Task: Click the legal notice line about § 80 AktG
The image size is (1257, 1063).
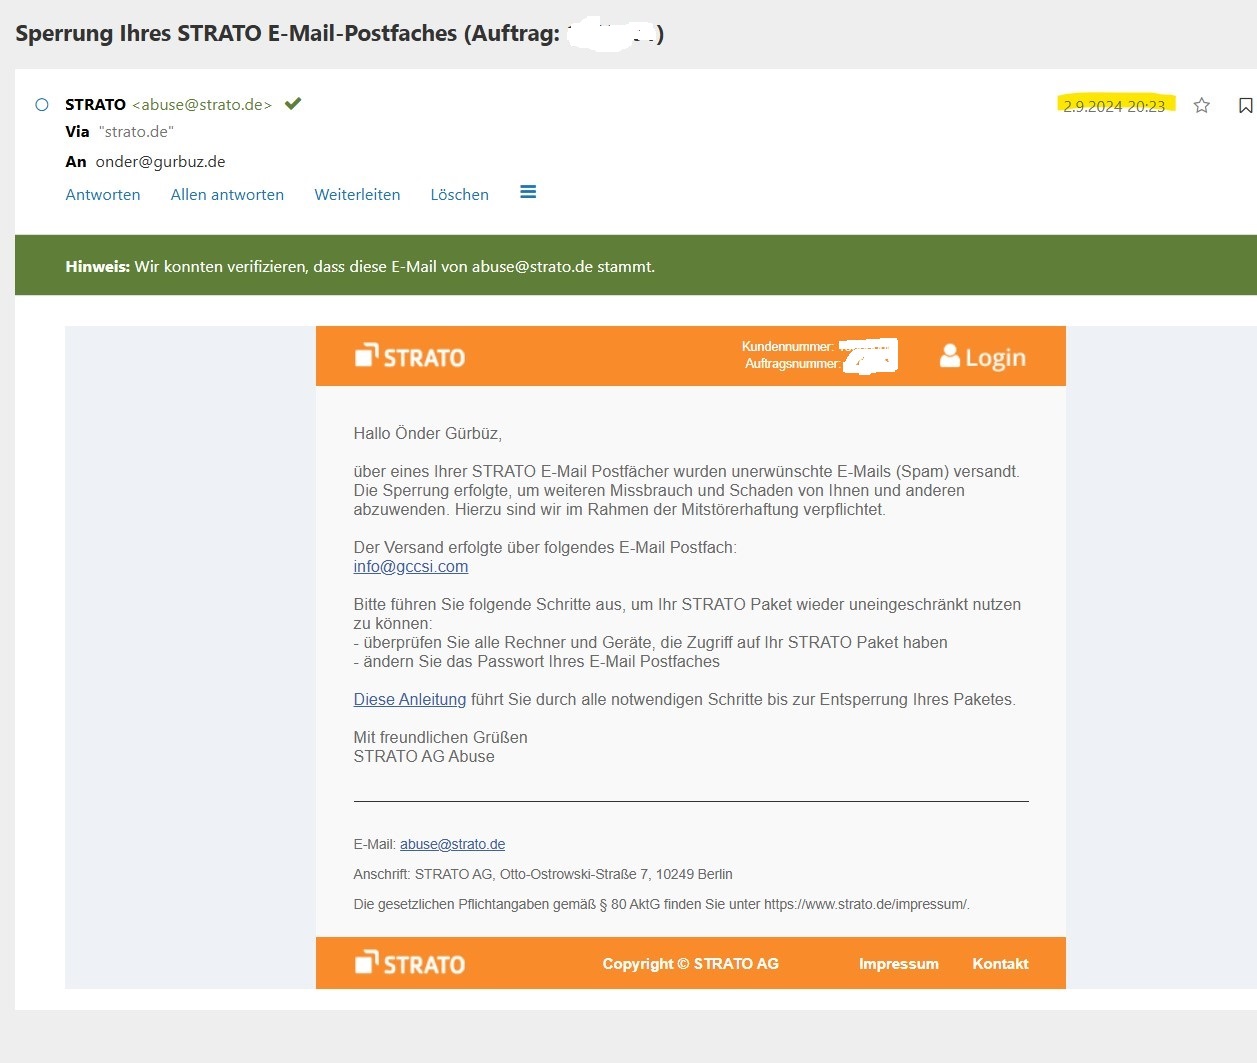Action: point(662,904)
